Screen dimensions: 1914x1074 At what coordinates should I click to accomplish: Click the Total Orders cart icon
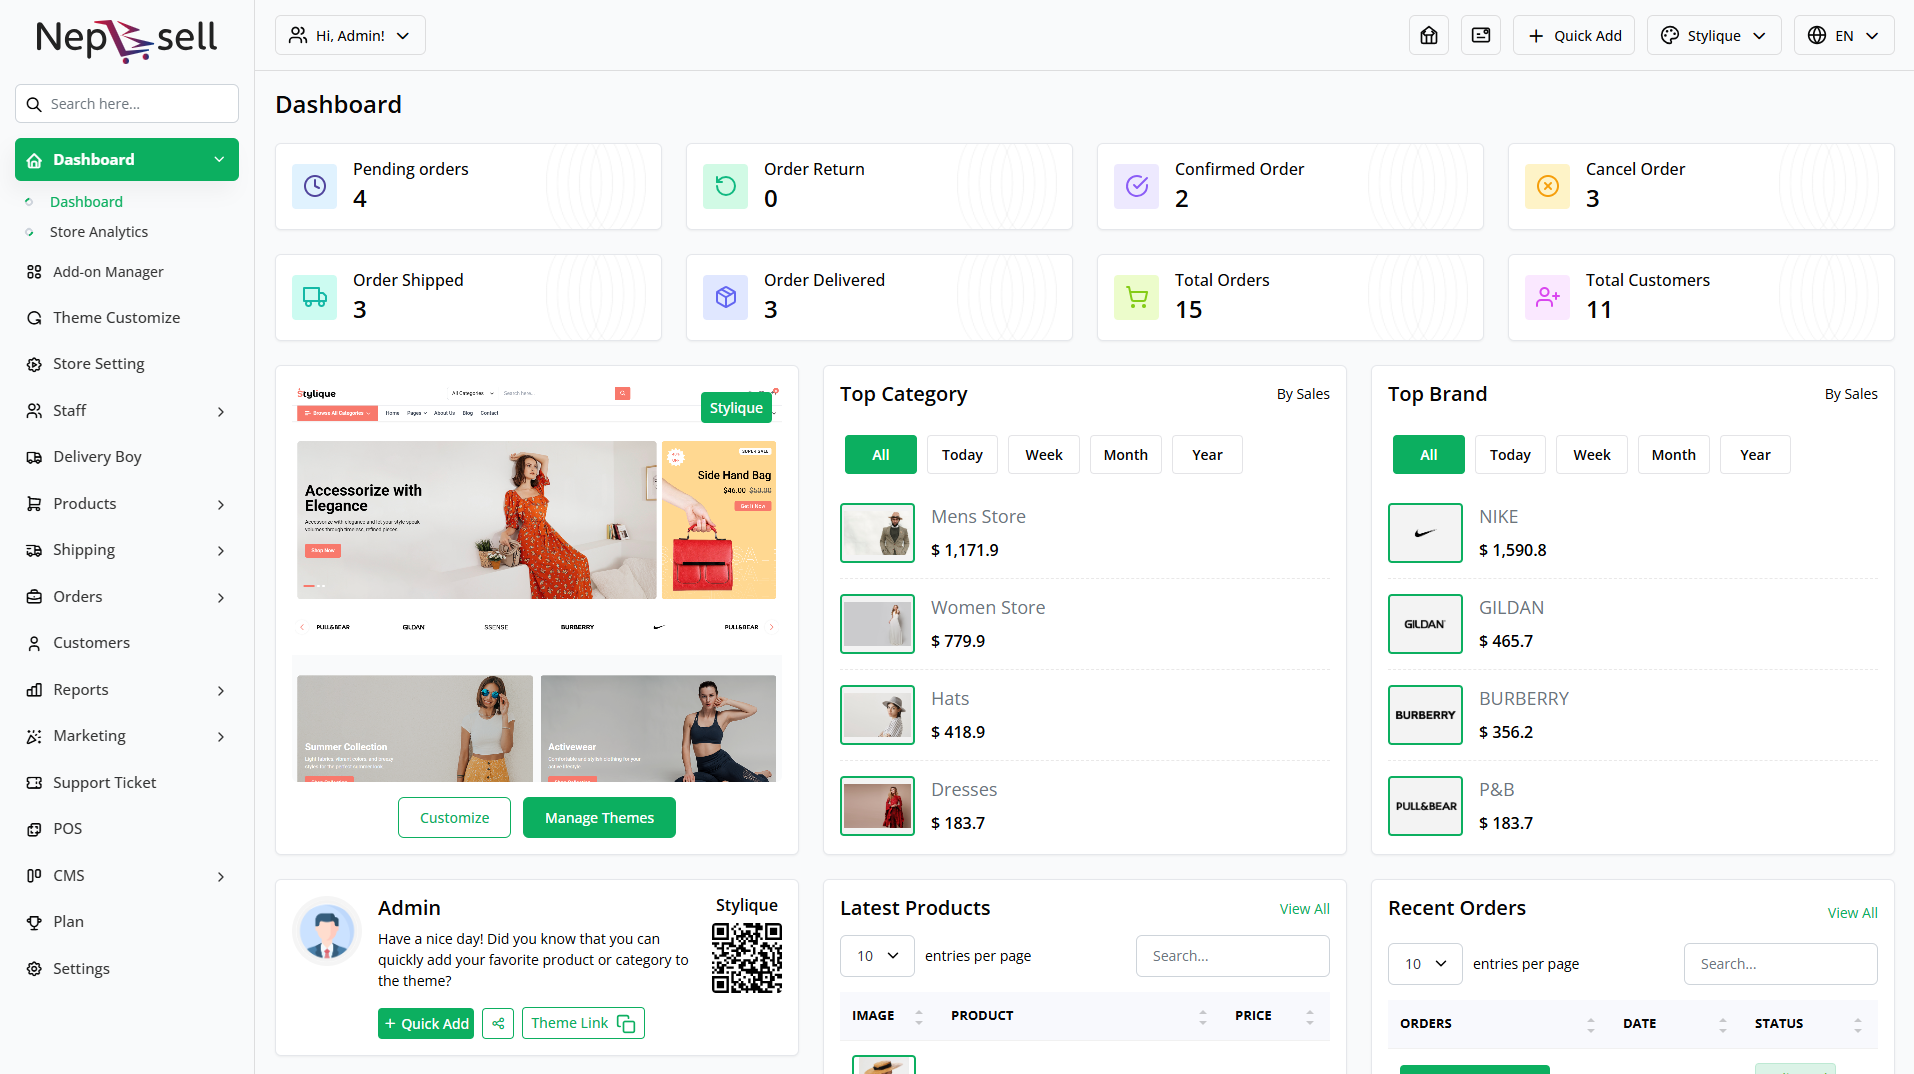pyautogui.click(x=1137, y=297)
